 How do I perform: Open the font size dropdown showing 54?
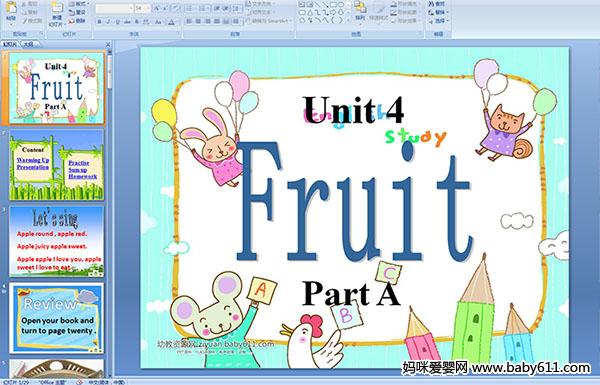[x=148, y=8]
